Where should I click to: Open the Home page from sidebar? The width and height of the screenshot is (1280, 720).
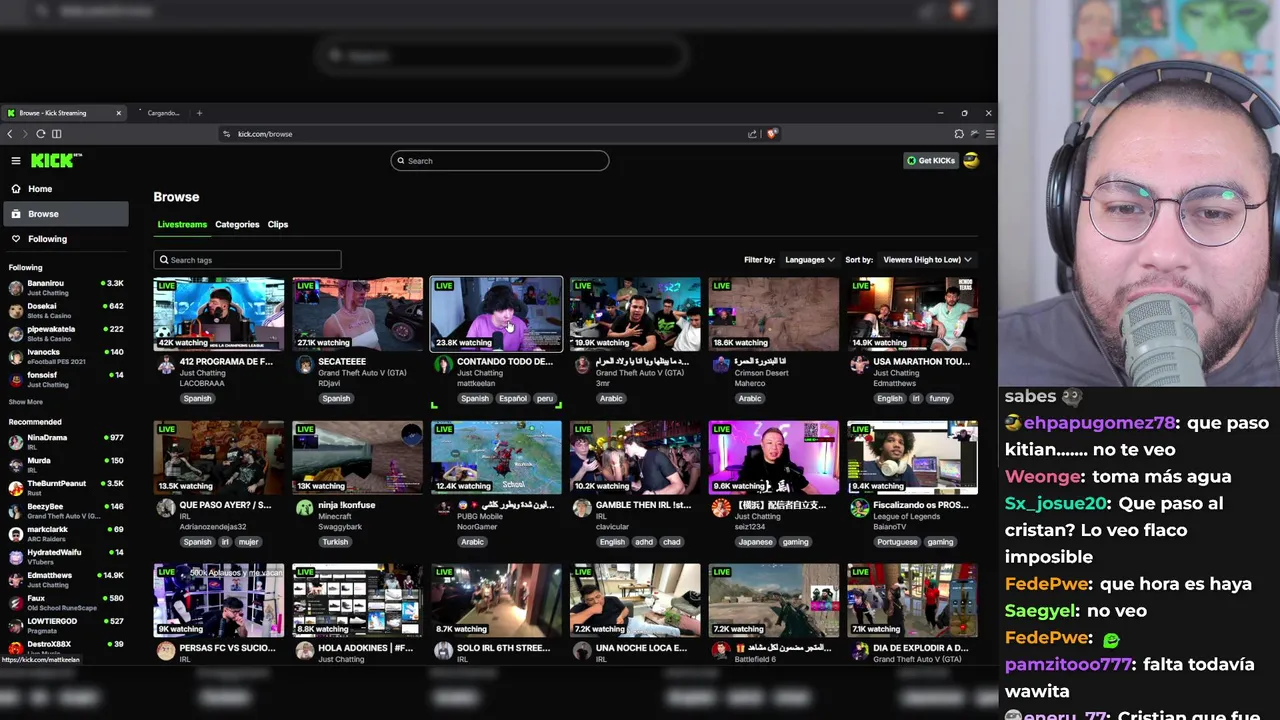(x=66, y=189)
